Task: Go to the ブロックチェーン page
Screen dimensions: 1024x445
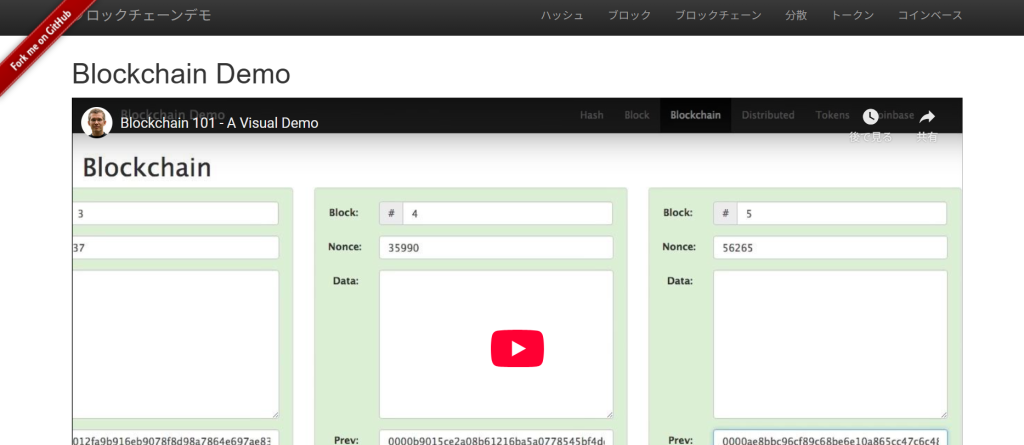Action: [718, 16]
